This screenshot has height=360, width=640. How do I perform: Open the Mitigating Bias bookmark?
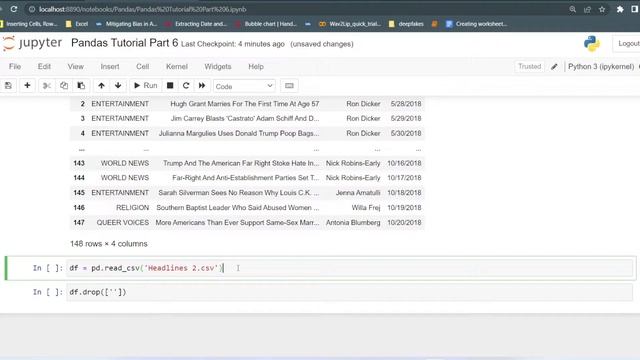tap(127, 24)
